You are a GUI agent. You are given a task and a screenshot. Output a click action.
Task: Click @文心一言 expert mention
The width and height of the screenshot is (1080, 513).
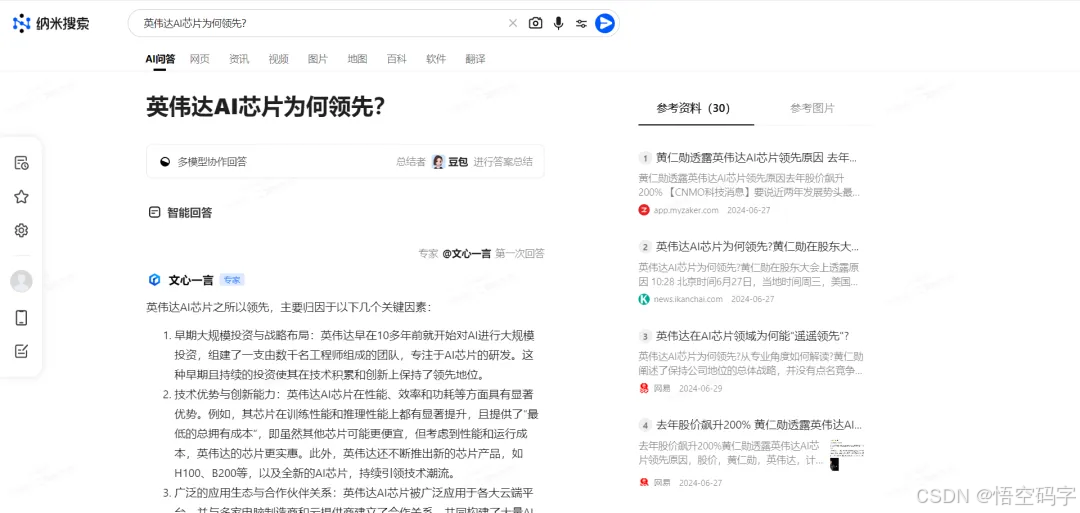click(x=466, y=253)
